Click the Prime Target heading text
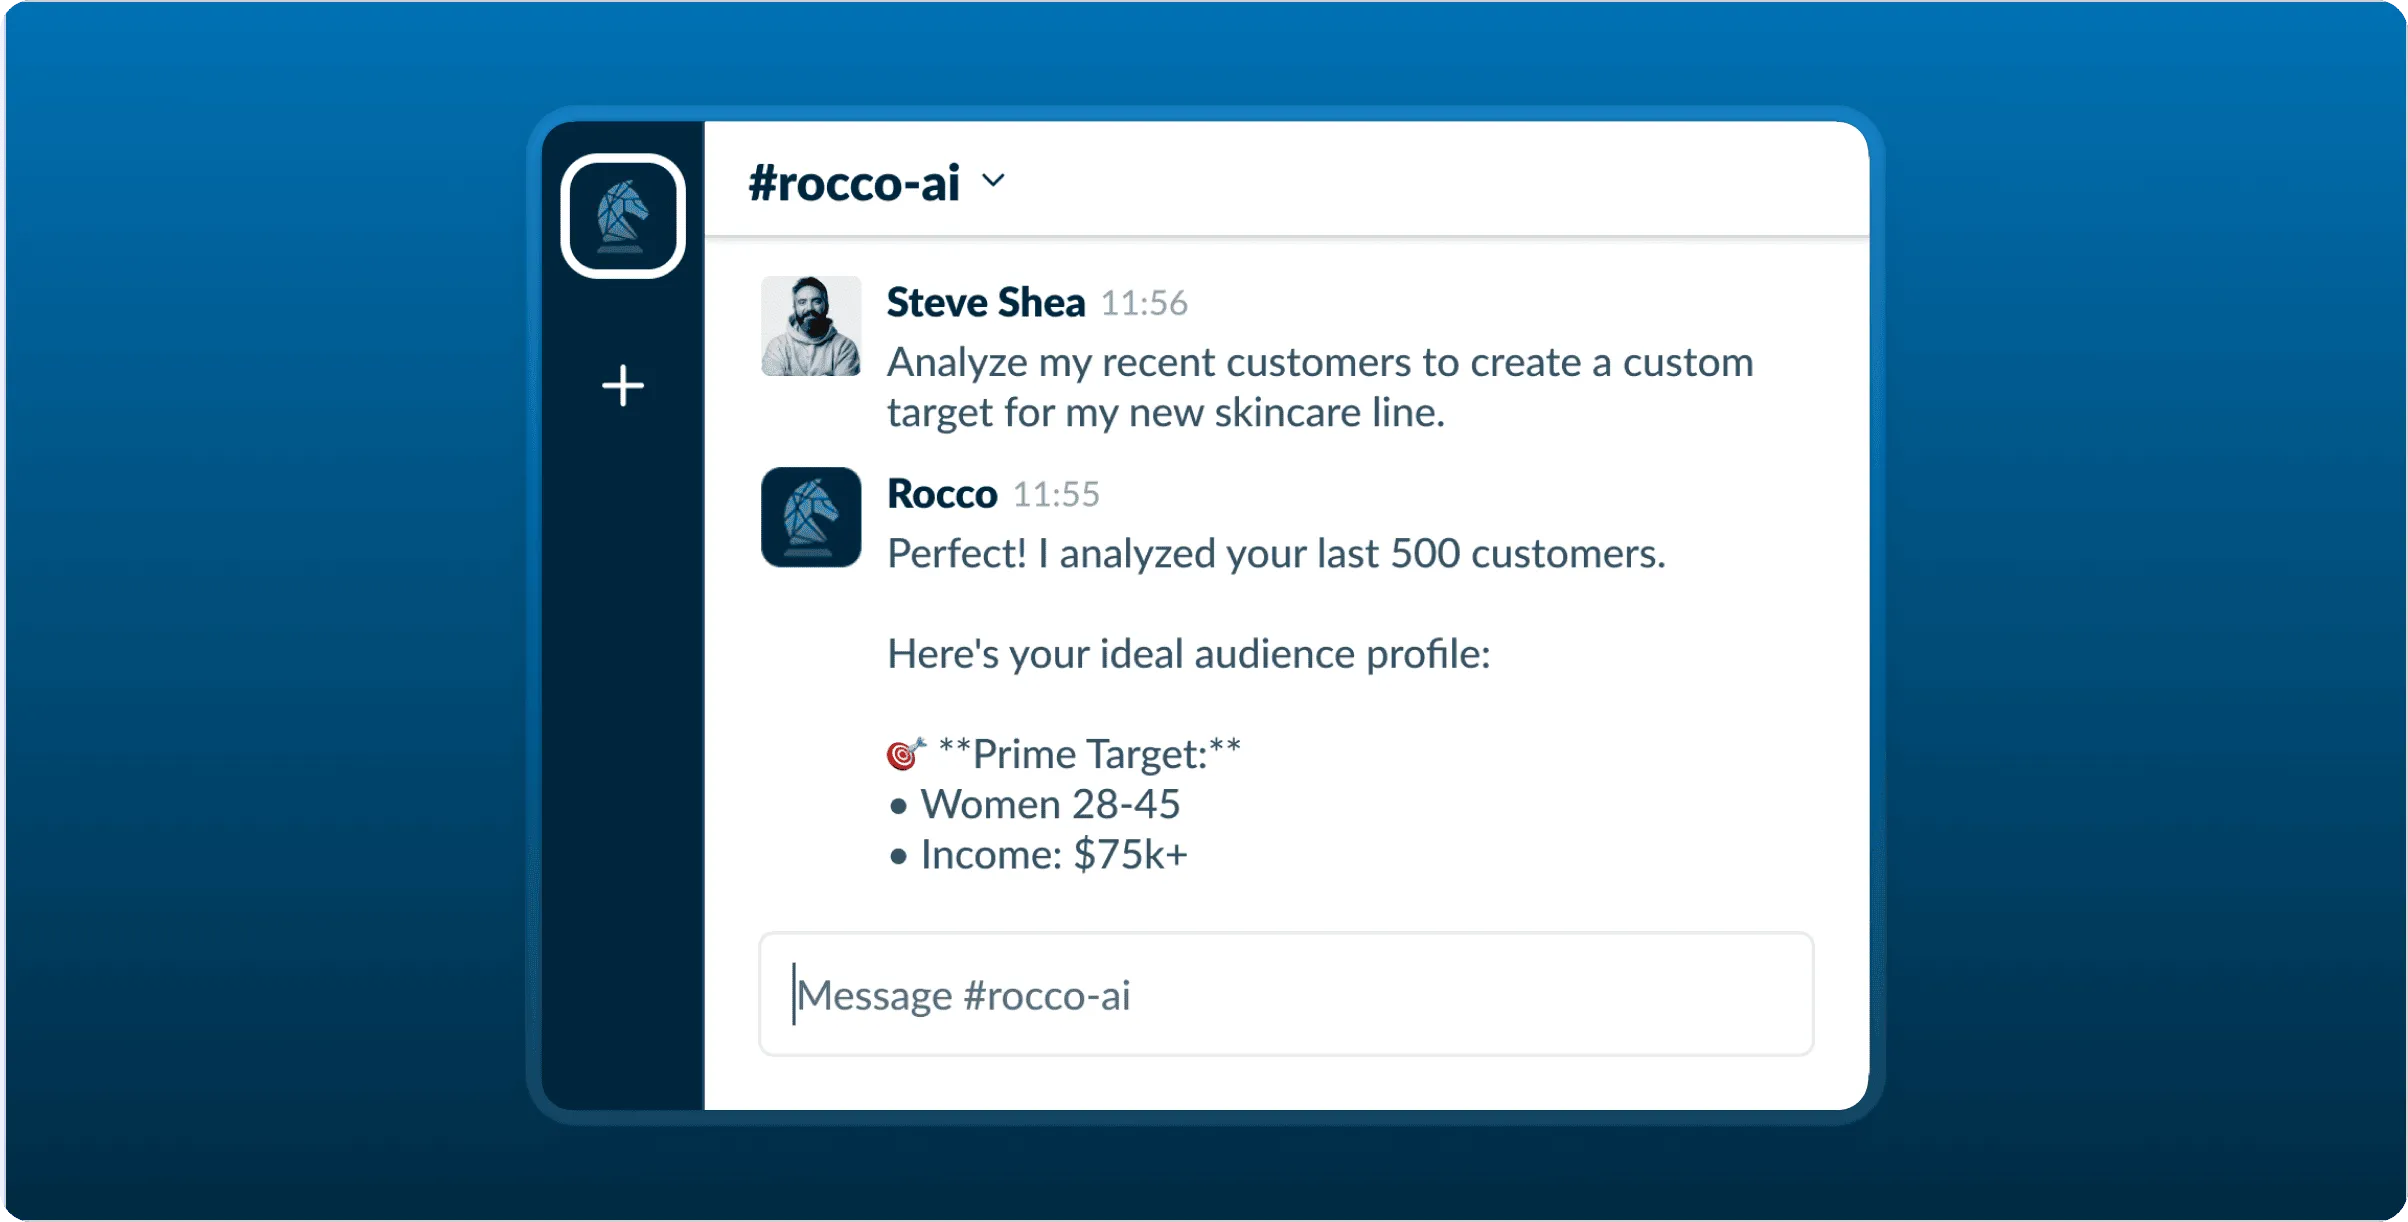Image resolution: width=2408 pixels, height=1222 pixels. pos(1090,754)
